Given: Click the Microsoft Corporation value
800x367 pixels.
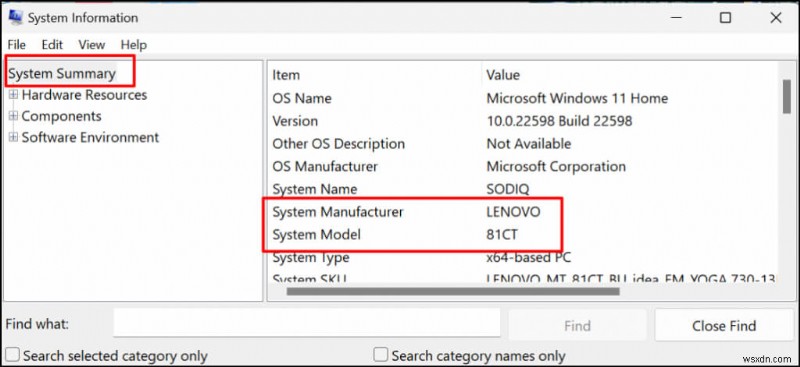Looking at the screenshot, I should (x=556, y=166).
